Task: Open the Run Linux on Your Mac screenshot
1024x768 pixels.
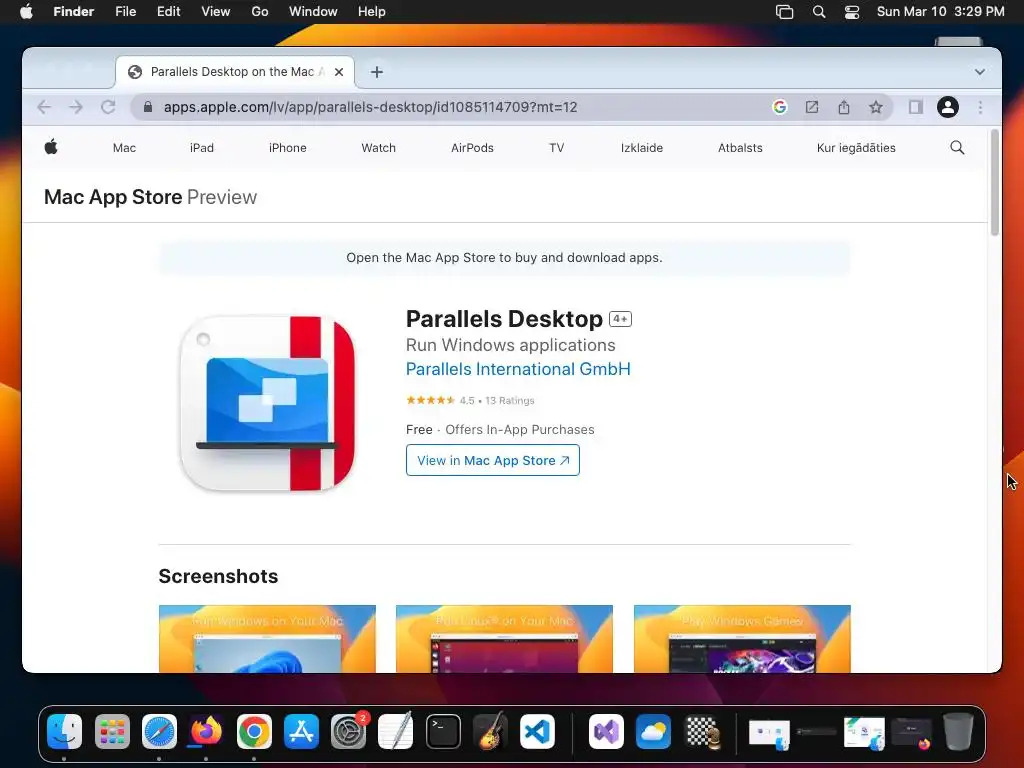Action: coord(504,639)
